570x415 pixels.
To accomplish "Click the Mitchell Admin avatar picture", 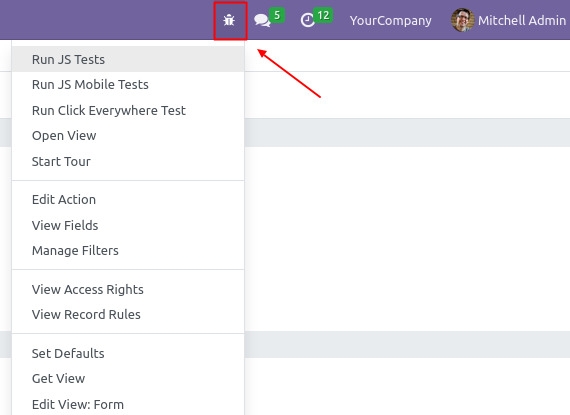I will pos(462,20).
